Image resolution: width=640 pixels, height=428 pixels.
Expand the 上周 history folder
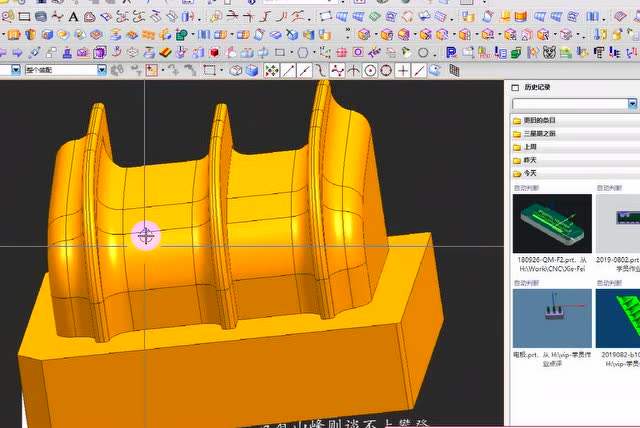coord(530,146)
